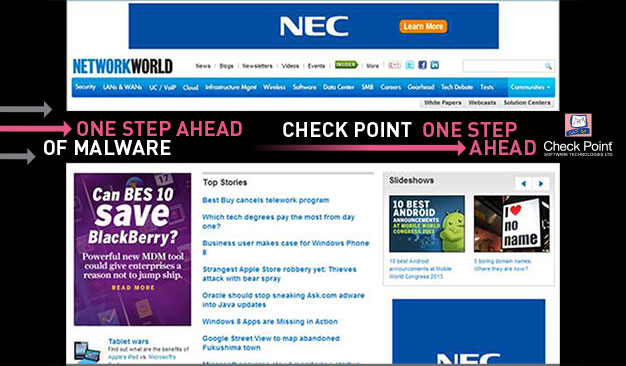Select the Security nav tab
The width and height of the screenshot is (626, 366).
point(85,87)
